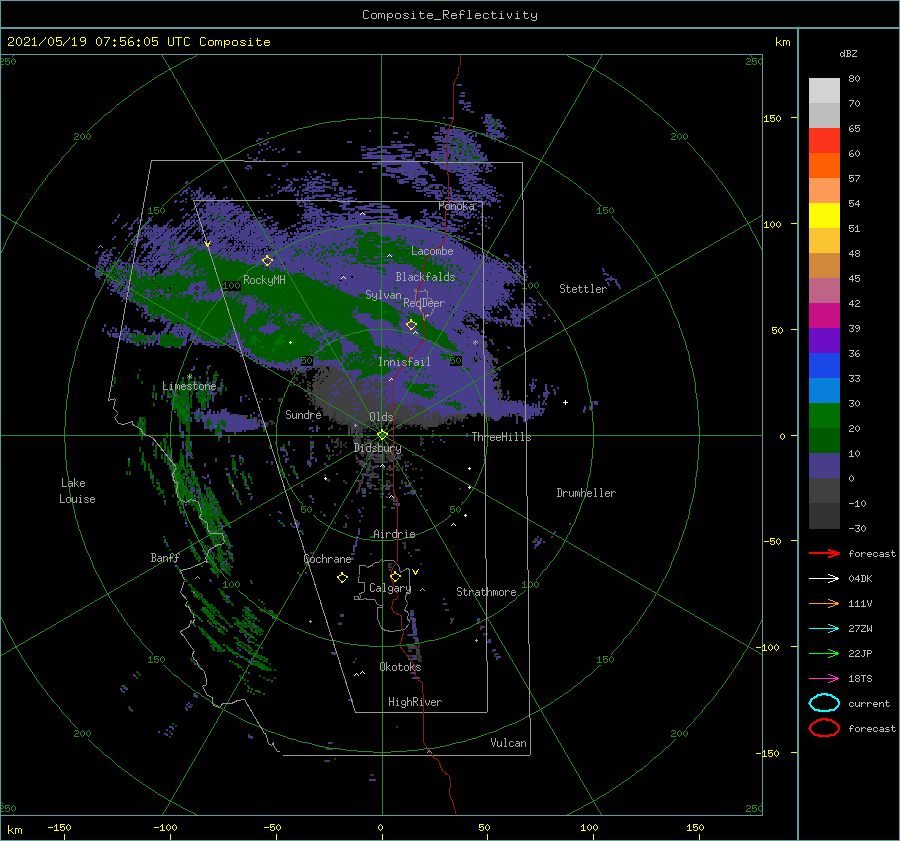The height and width of the screenshot is (841, 900).
Task: Click the Airdrie city label
Action: coord(394,534)
